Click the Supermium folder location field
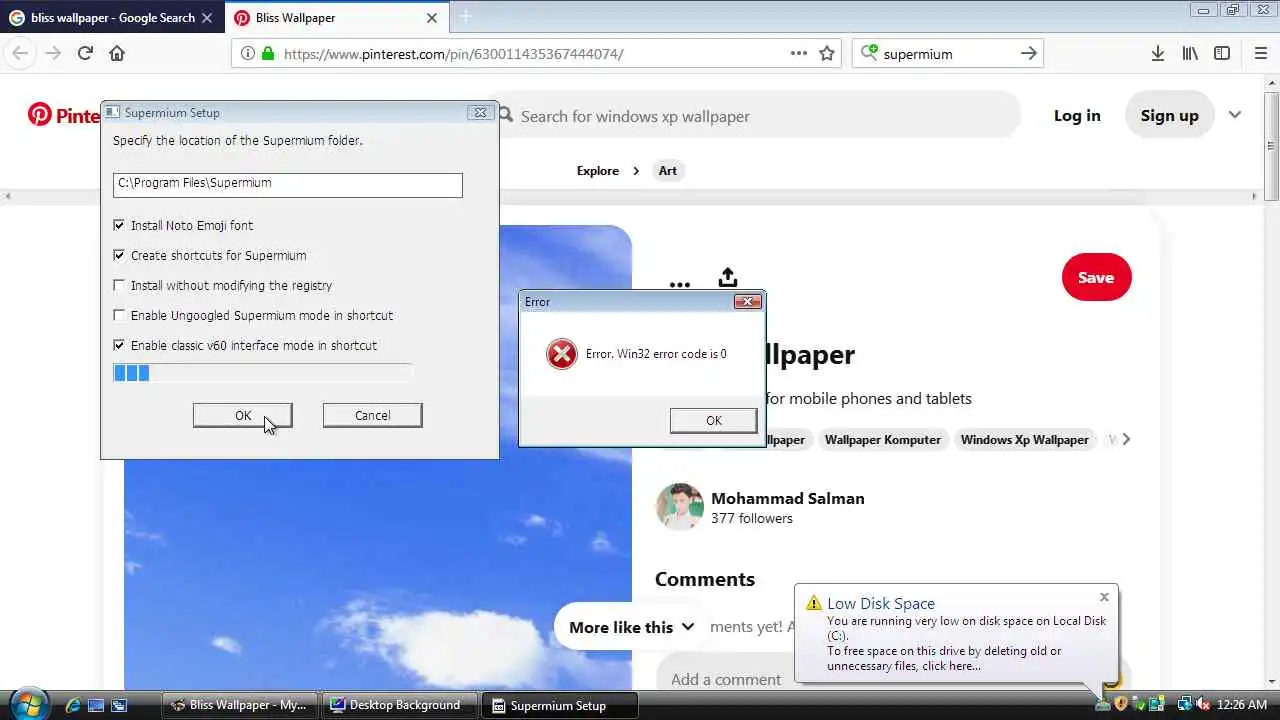Screen dimensions: 1280x720 (x=288, y=184)
